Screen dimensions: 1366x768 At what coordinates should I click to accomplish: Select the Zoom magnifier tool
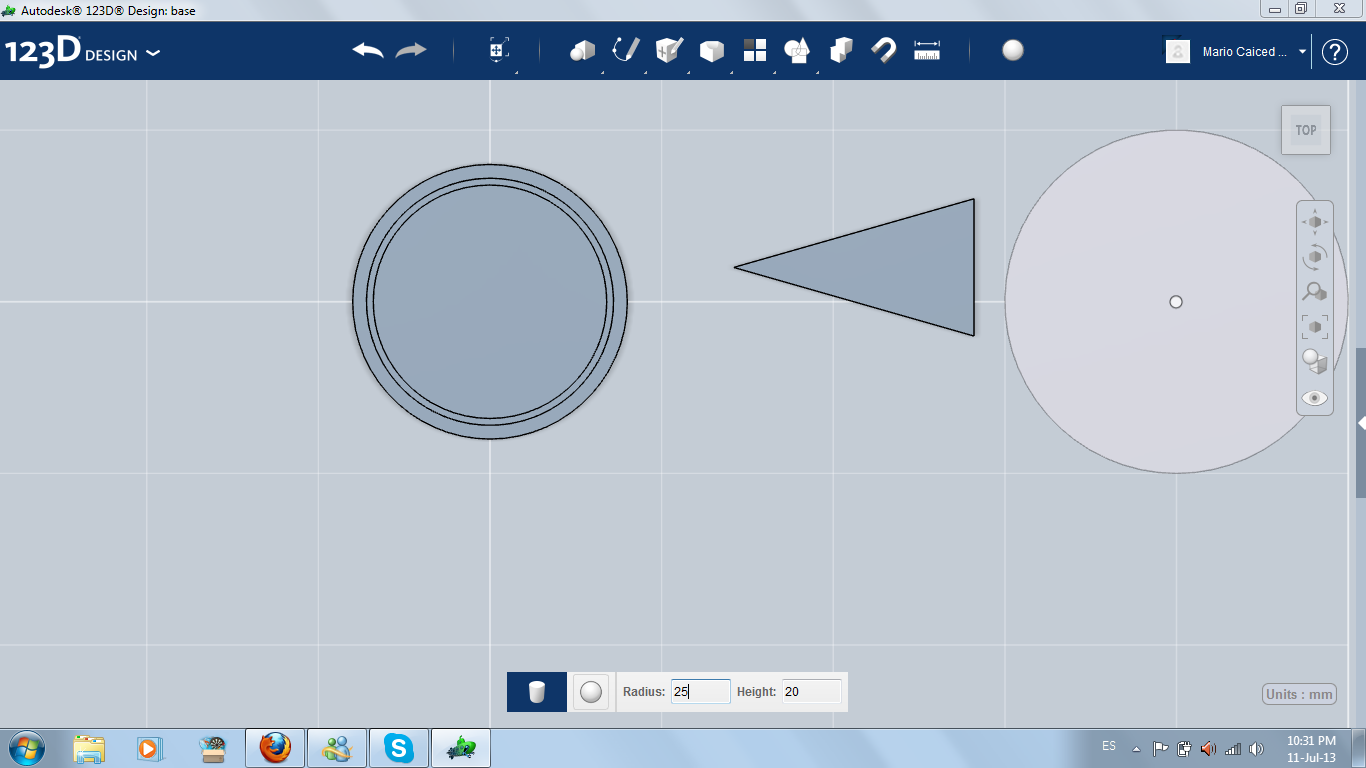point(1315,292)
